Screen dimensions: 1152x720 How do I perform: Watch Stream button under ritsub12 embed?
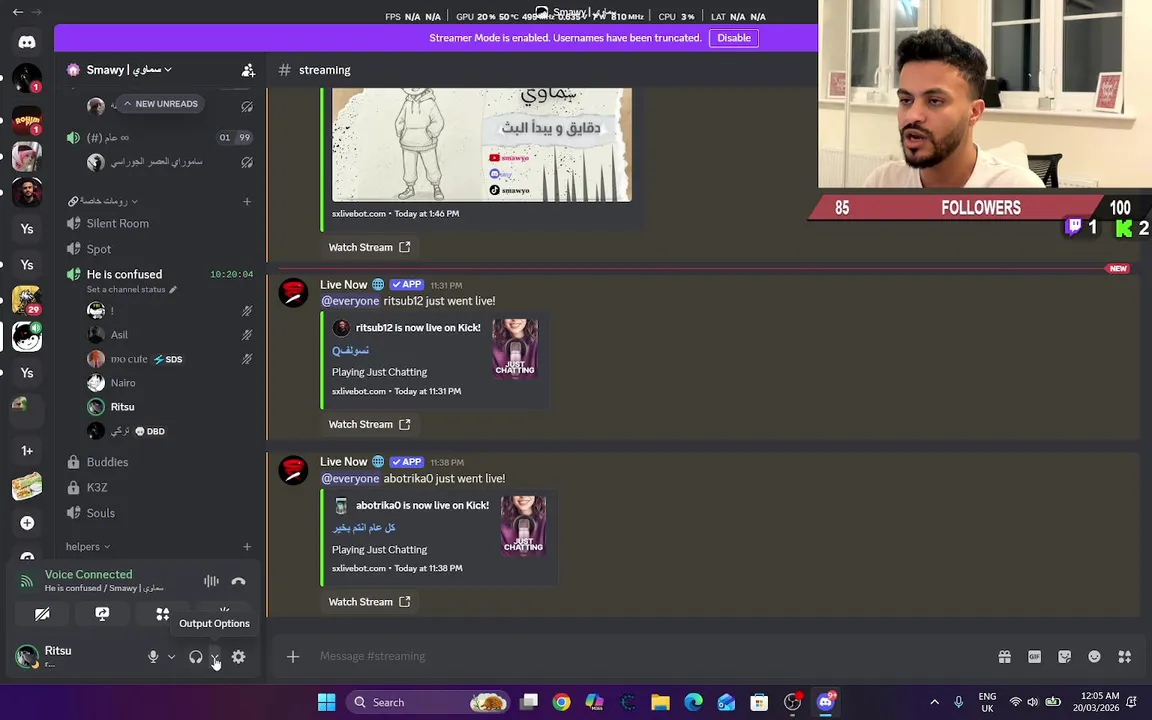point(369,424)
